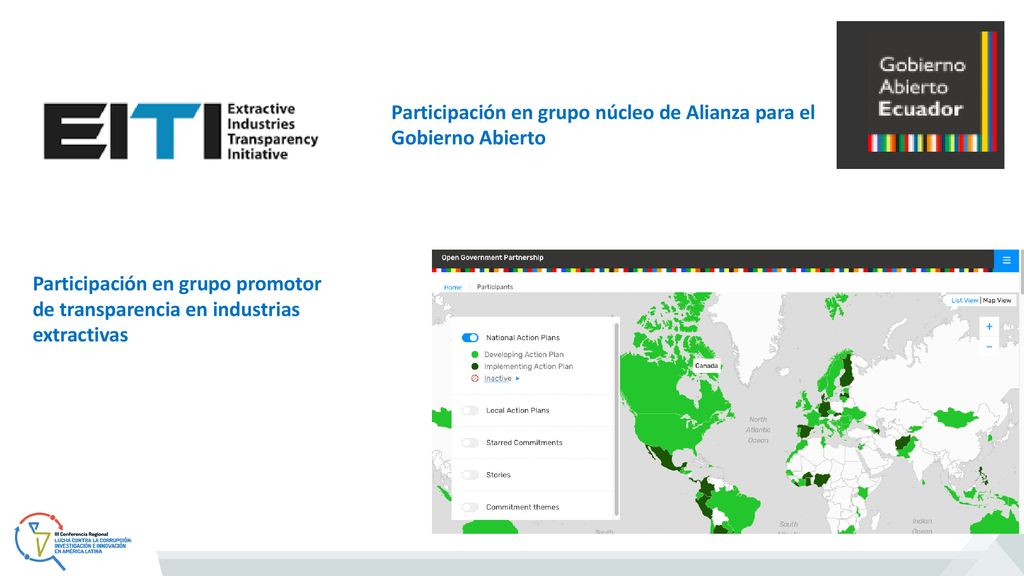Viewport: 1024px width, 576px height.
Task: Click the Stories label
Action: coord(498,475)
